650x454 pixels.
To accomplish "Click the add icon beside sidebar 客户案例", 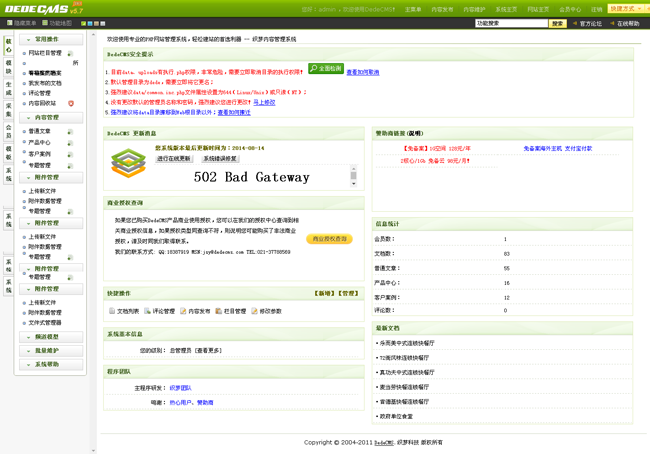I will [x=70, y=155].
